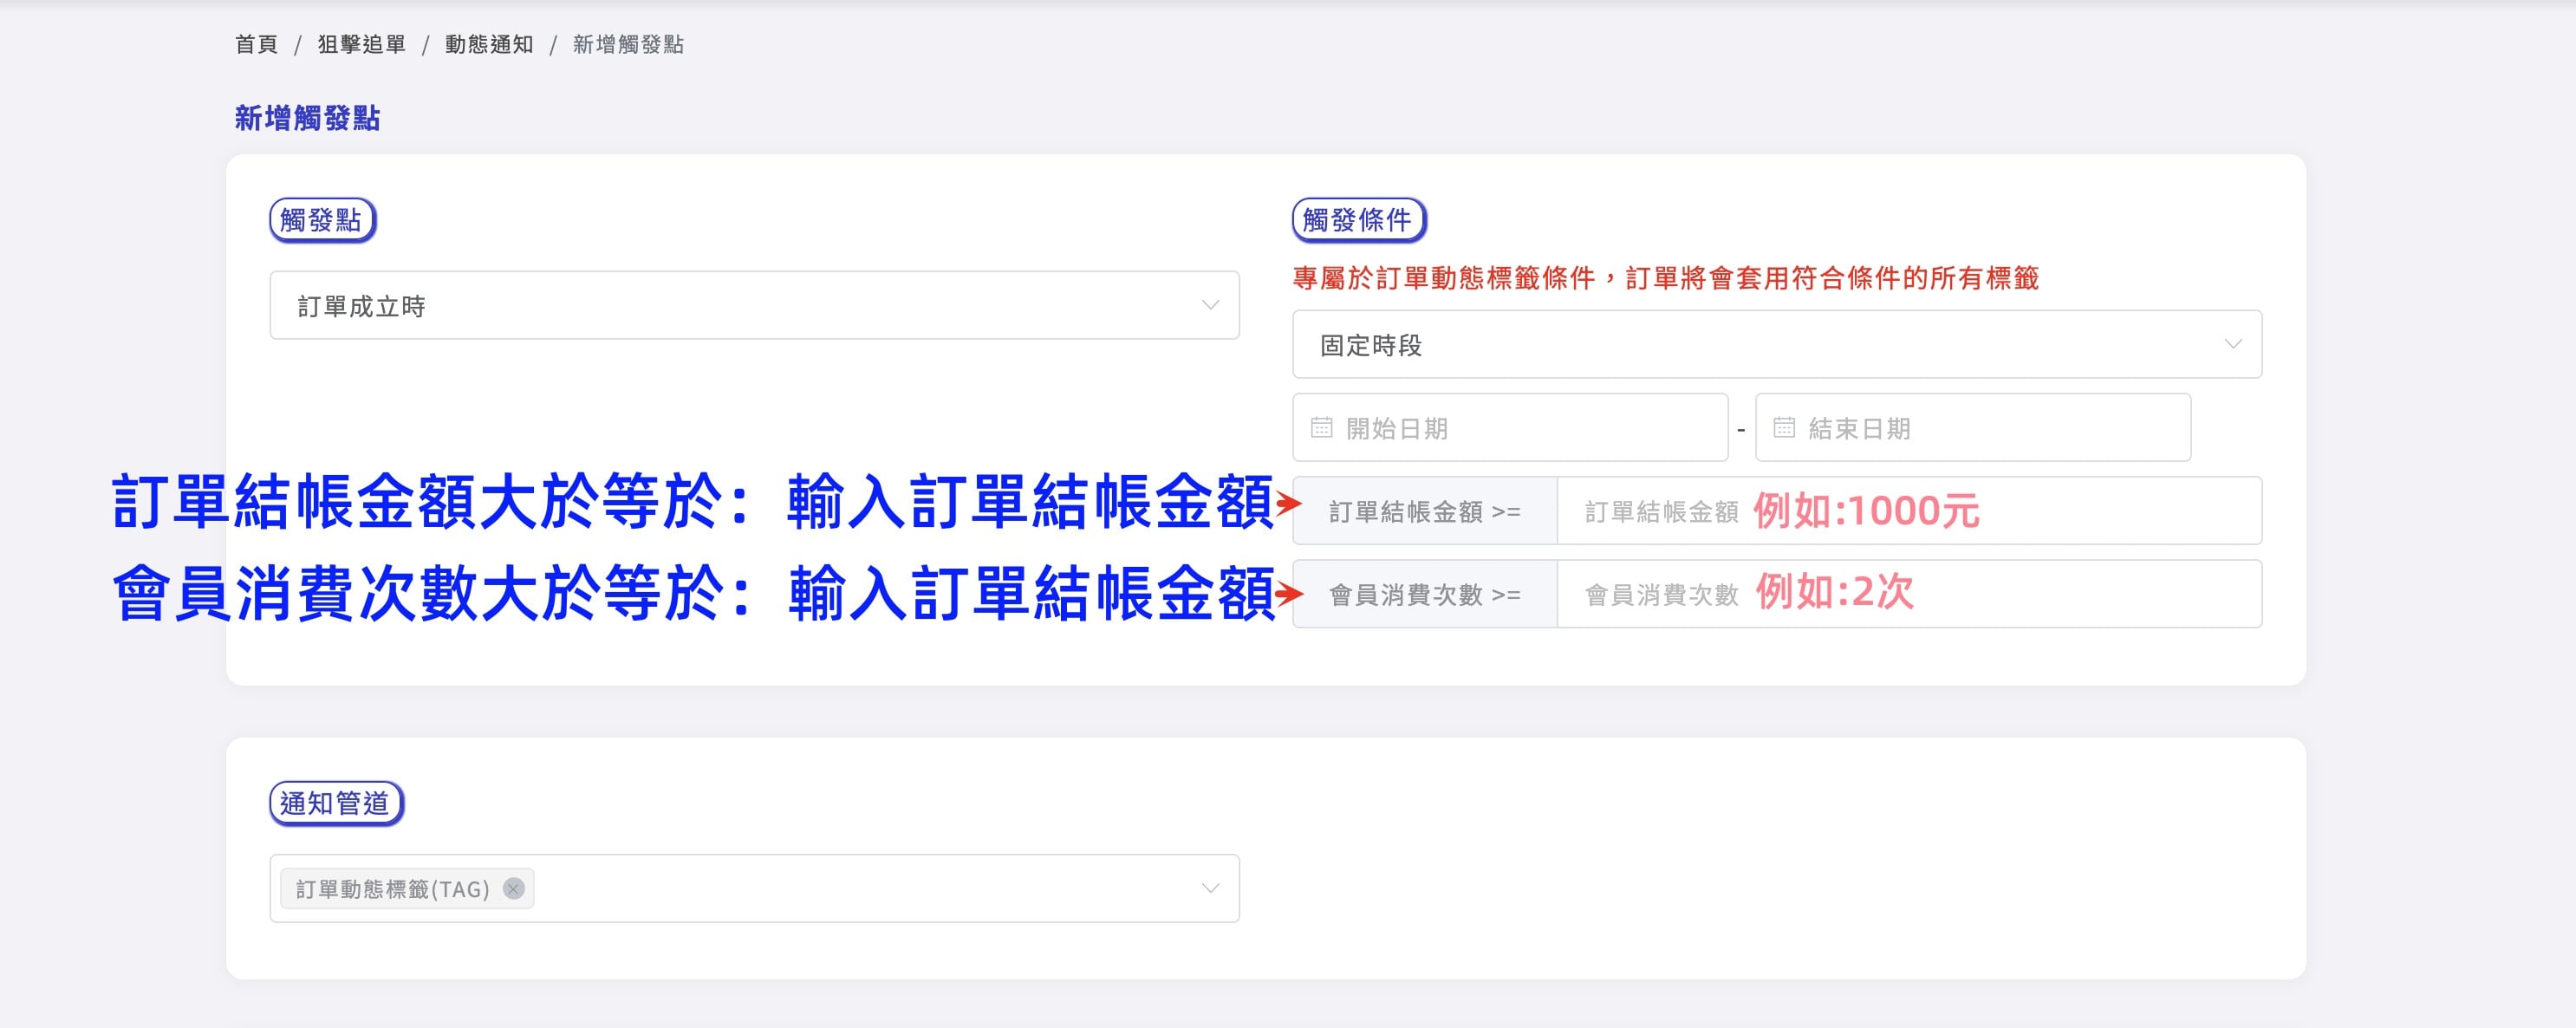The height and width of the screenshot is (1028, 2576).
Task: Expand chevron of 固定時段 dropdown
Action: pyautogui.click(x=2232, y=344)
